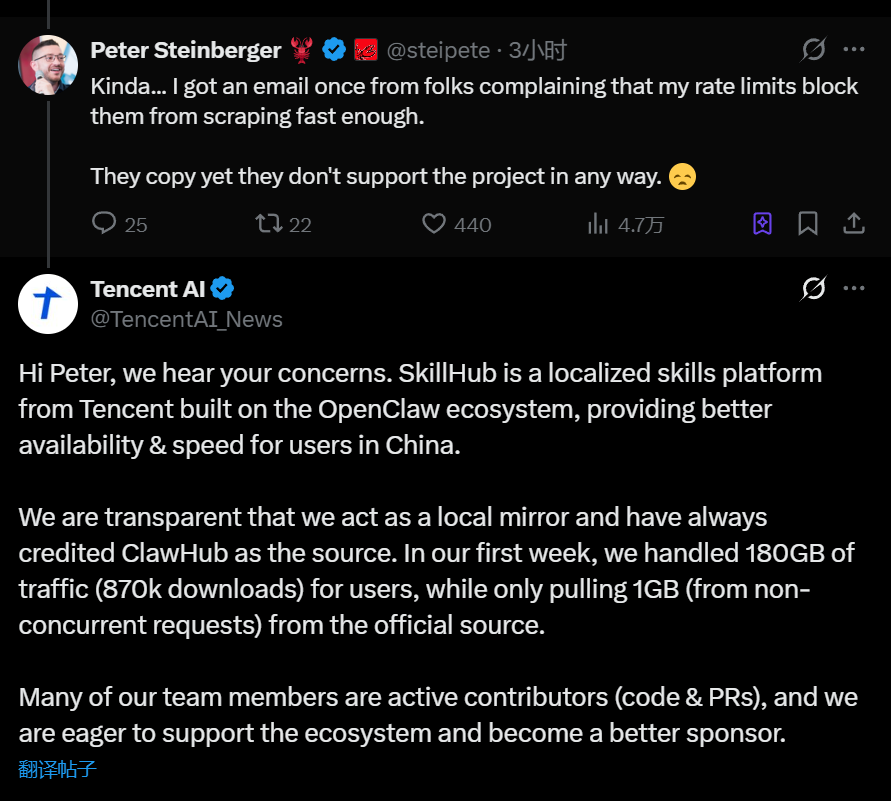Click Grok icon on Tencent AI post
891x801 pixels.
814,289
